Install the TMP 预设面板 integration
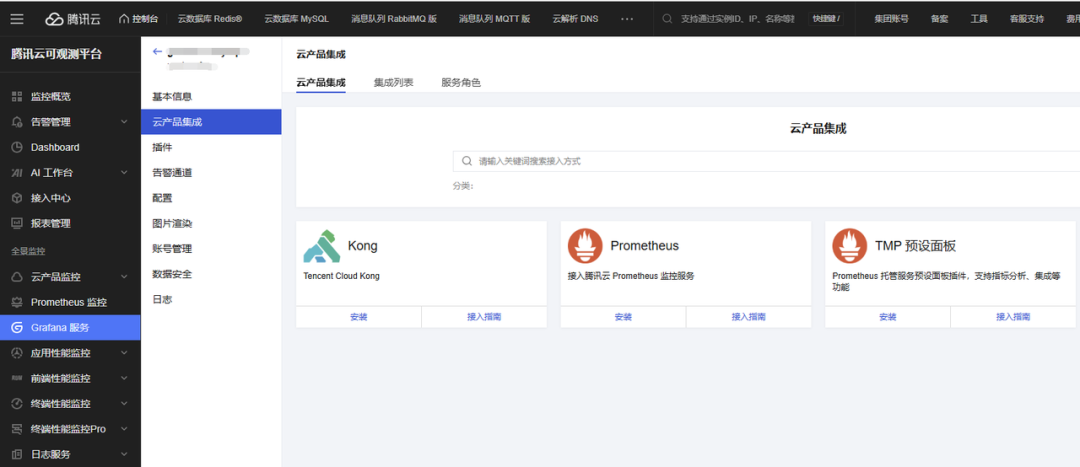This screenshot has width=1080, height=467. 887,317
